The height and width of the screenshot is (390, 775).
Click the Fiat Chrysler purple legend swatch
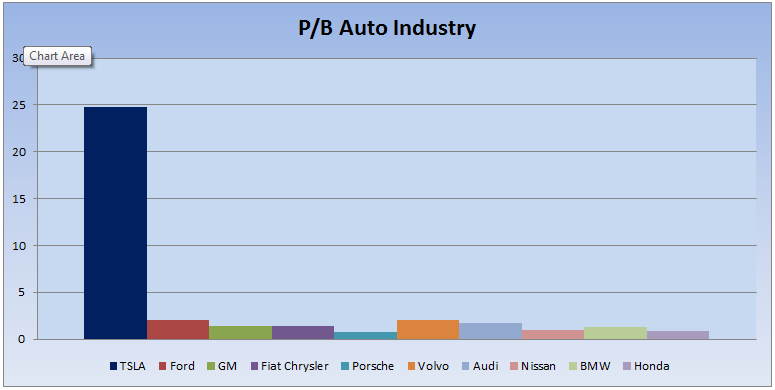tap(254, 366)
